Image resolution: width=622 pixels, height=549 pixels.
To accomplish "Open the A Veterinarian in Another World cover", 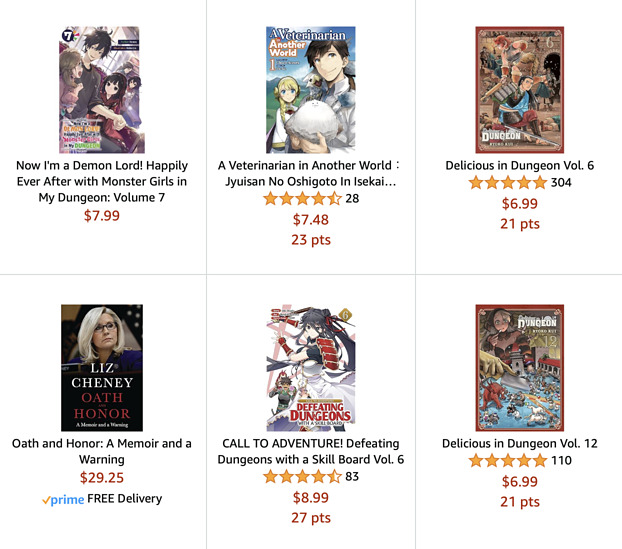I will pyautogui.click(x=311, y=90).
